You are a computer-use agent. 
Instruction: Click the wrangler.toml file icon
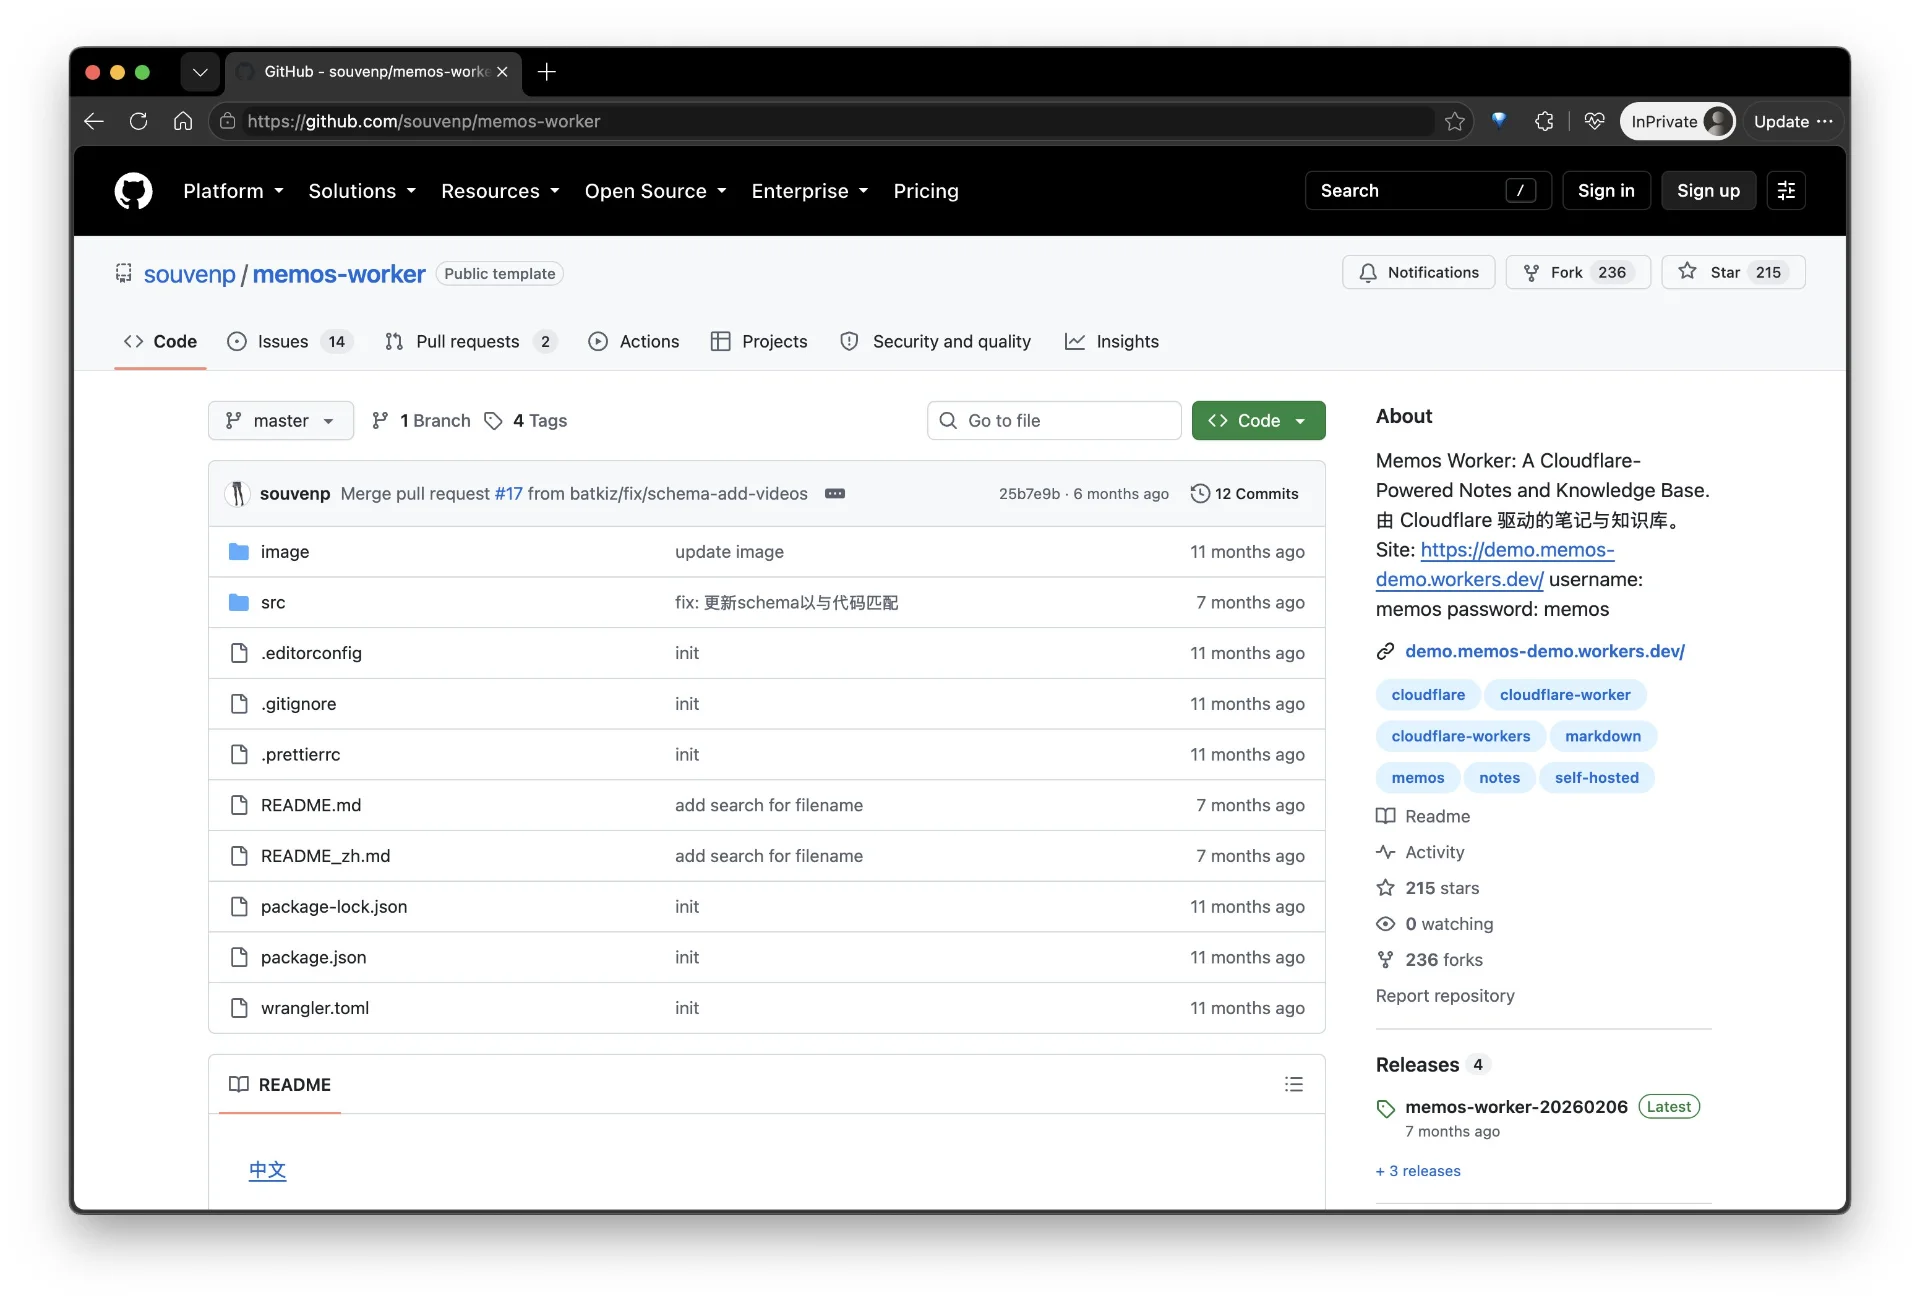coord(239,1008)
